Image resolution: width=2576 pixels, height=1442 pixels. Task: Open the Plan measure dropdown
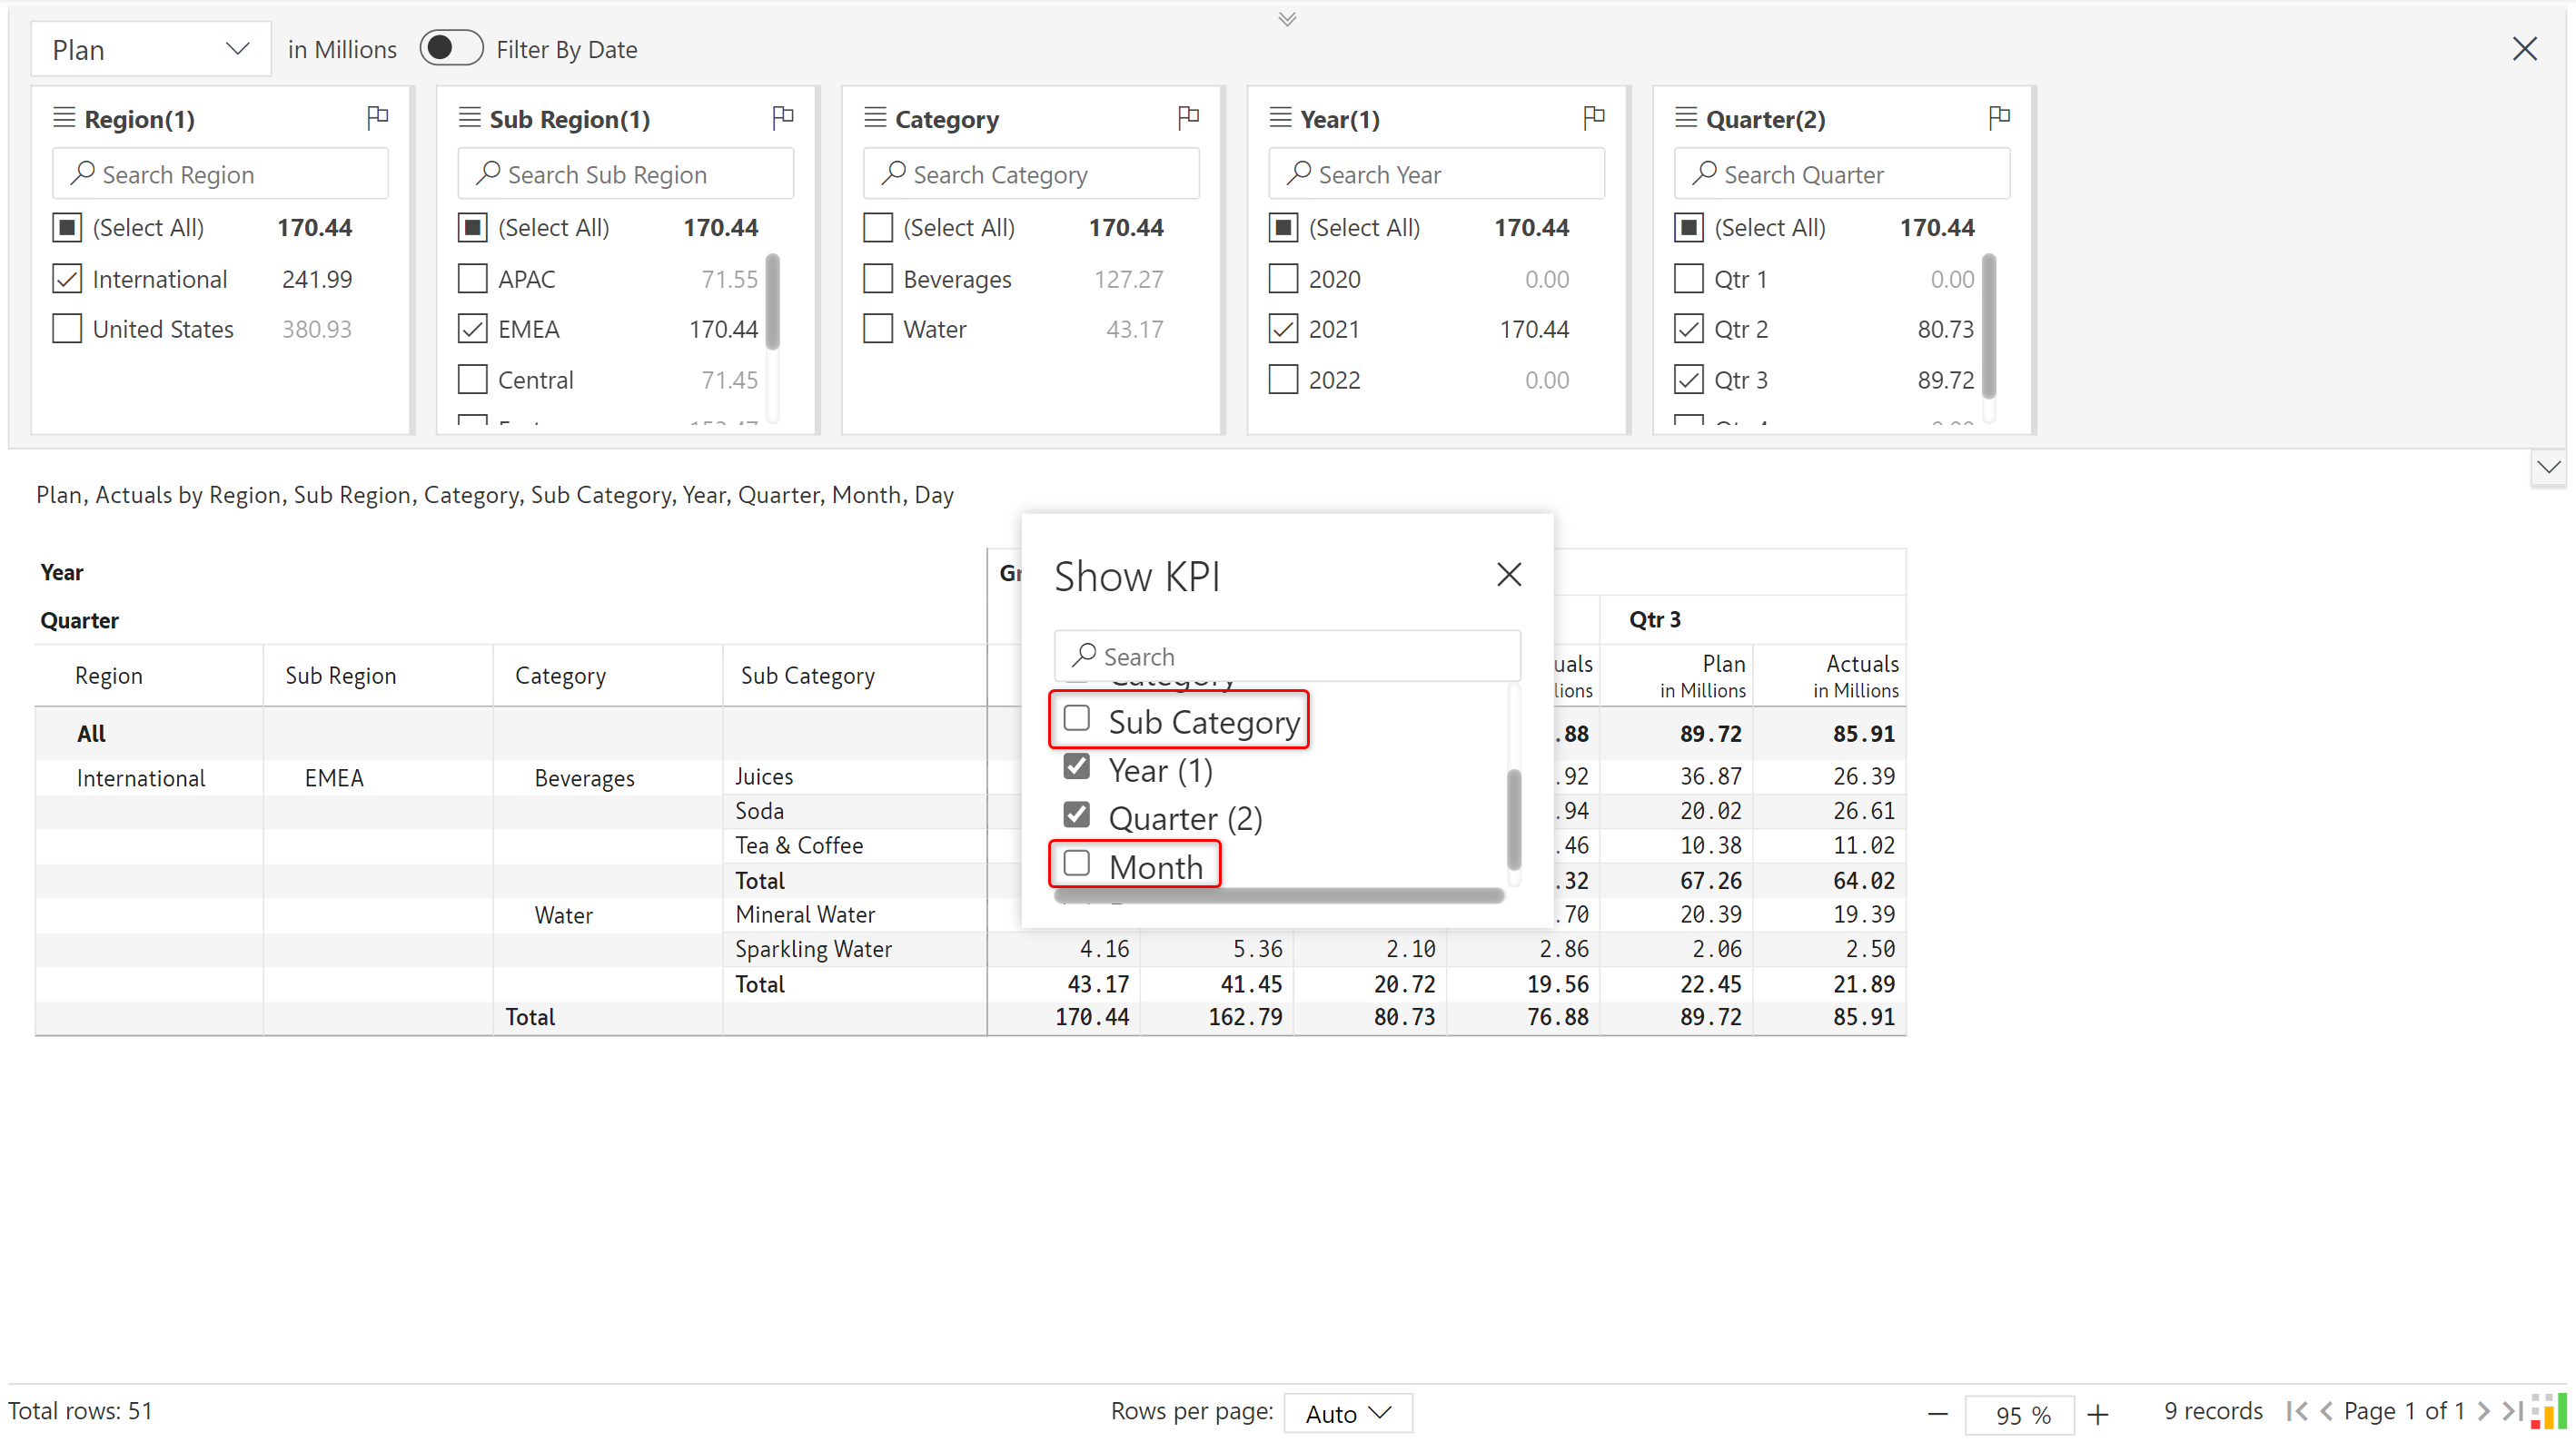click(x=150, y=49)
